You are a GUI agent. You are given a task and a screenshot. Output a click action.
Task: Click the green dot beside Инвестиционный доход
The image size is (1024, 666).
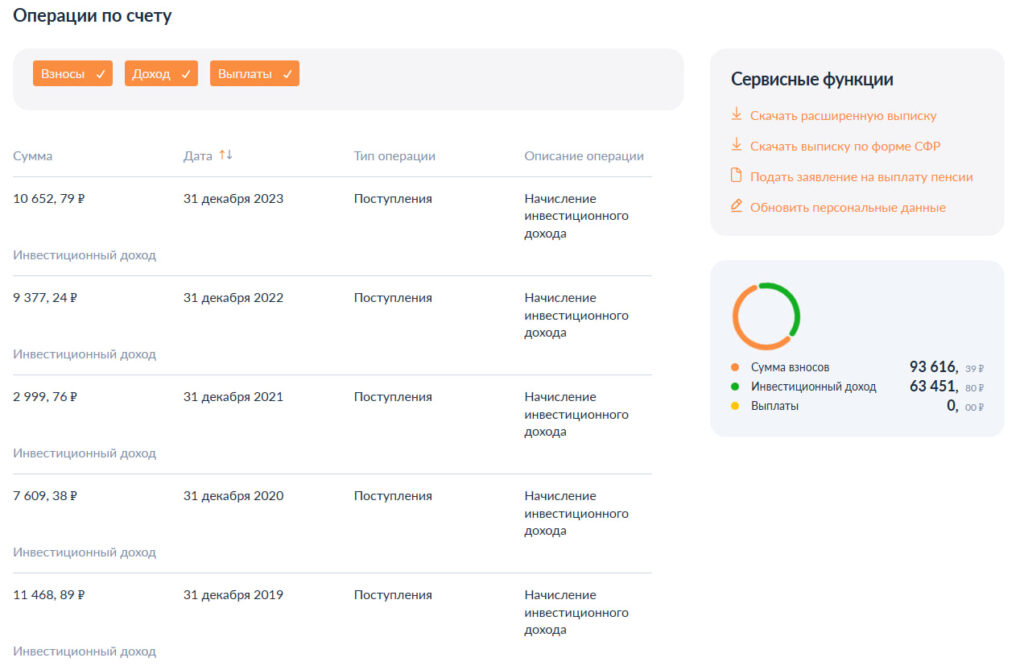click(x=735, y=387)
